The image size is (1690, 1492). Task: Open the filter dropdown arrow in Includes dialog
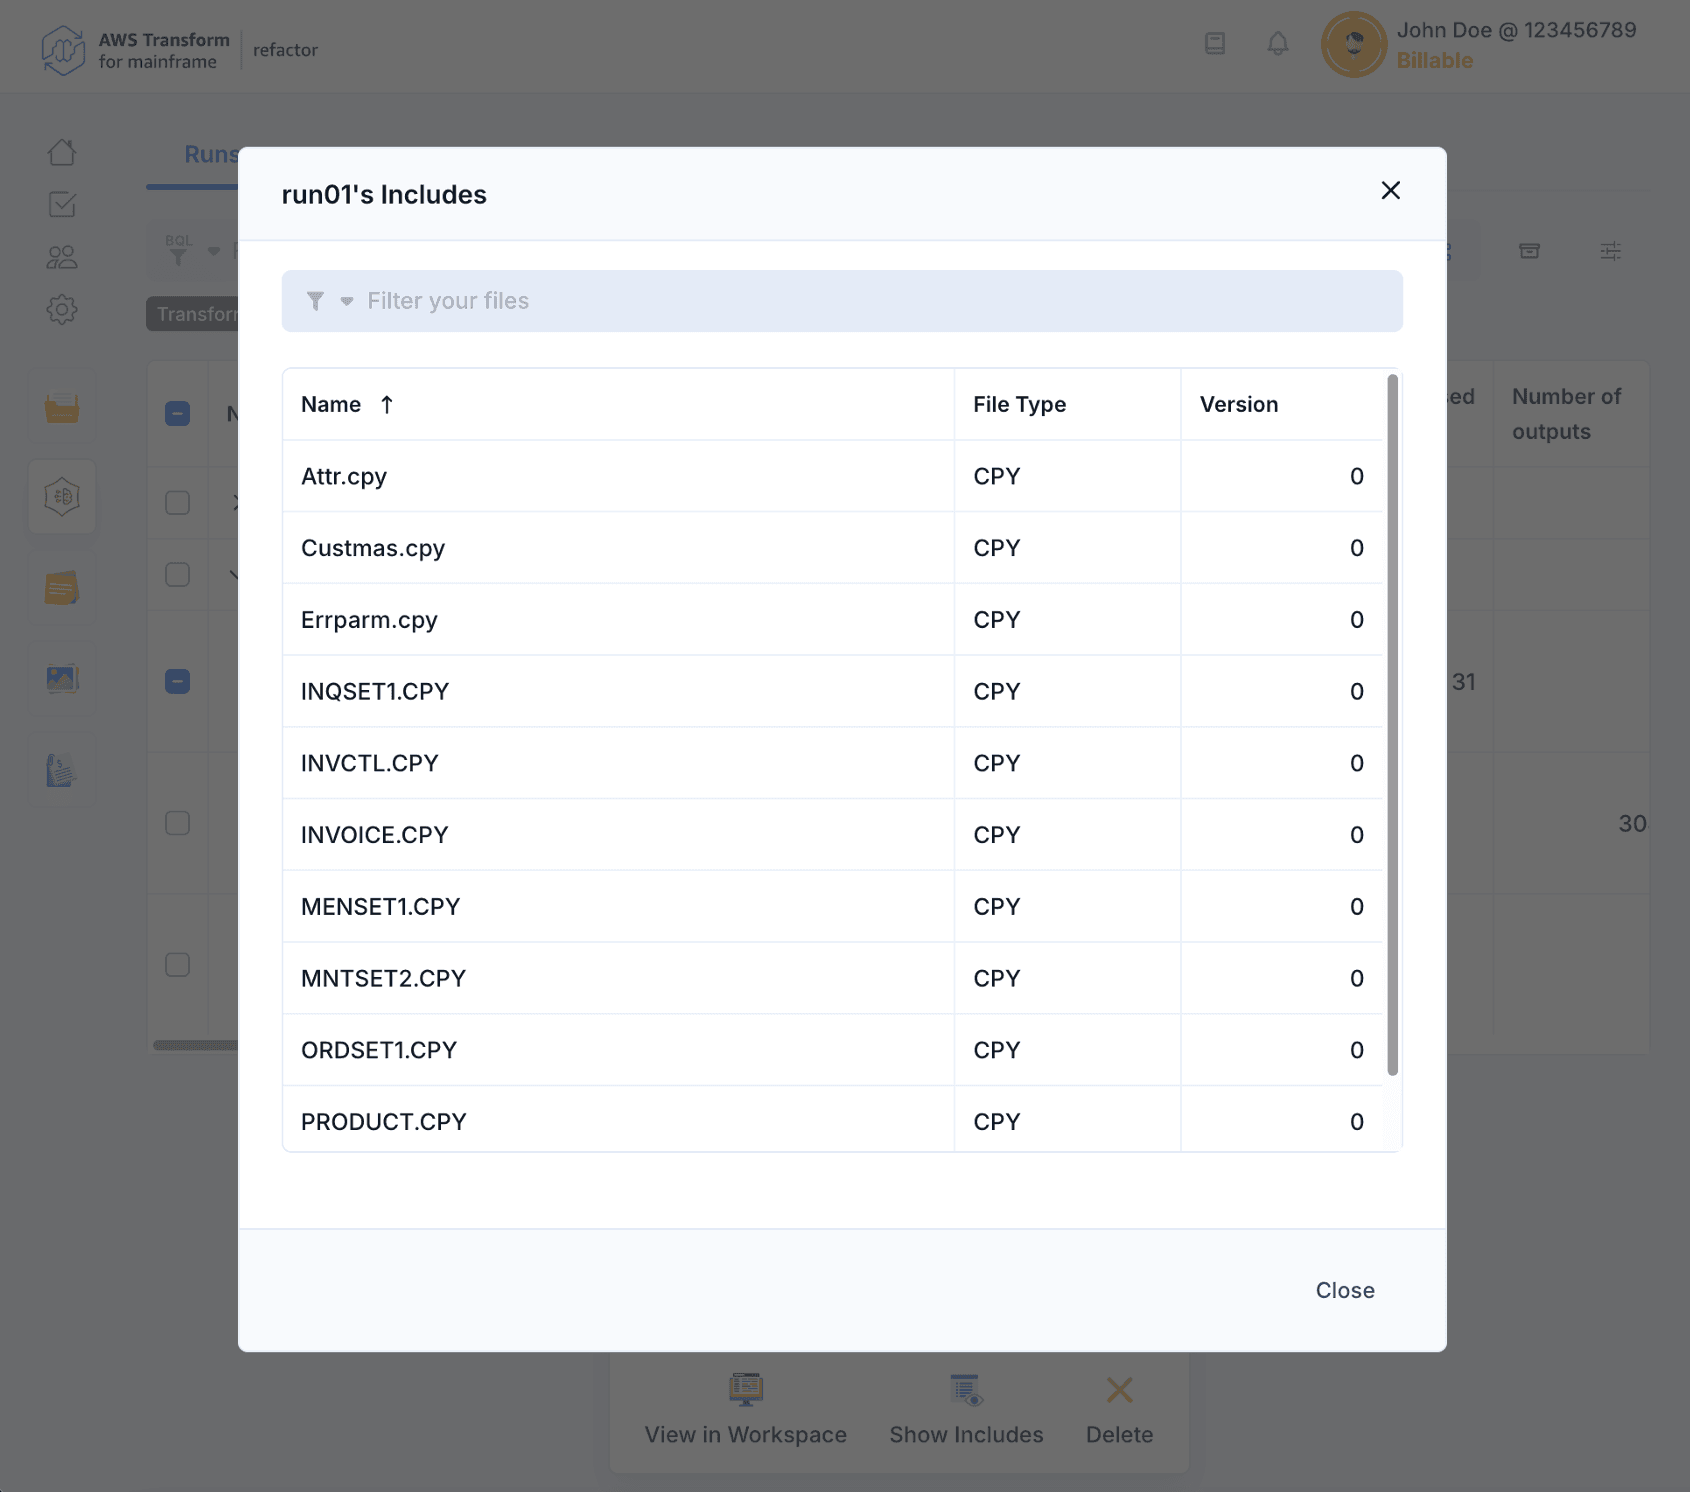[346, 301]
